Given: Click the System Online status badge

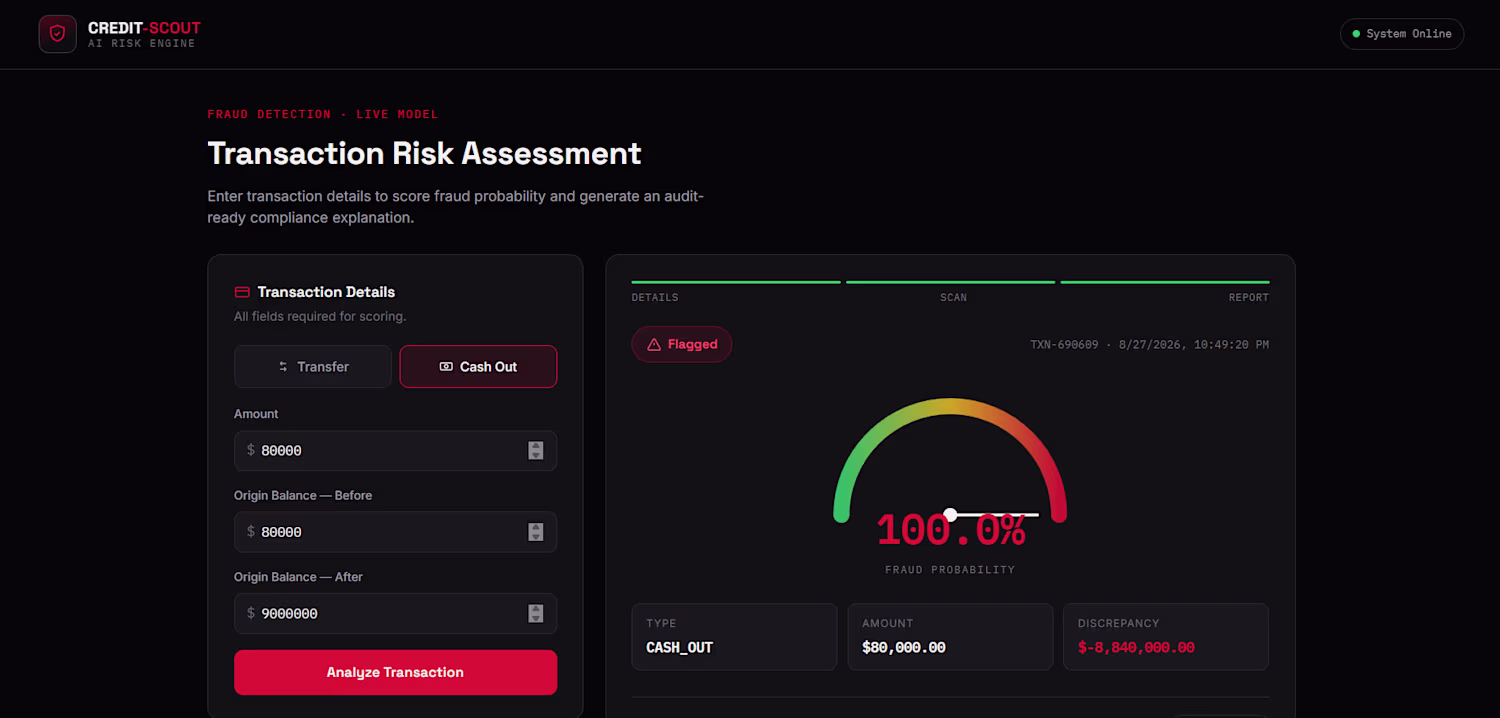Looking at the screenshot, I should point(1402,34).
